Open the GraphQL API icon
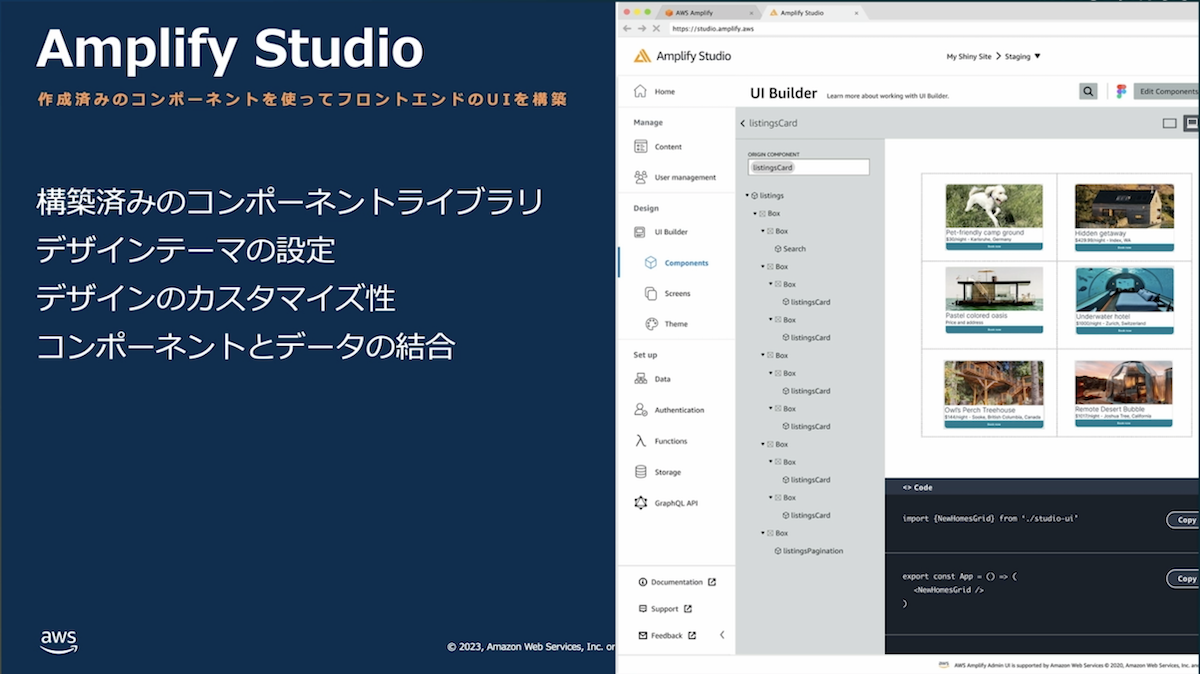Viewport: 1200px width, 674px height. click(640, 503)
